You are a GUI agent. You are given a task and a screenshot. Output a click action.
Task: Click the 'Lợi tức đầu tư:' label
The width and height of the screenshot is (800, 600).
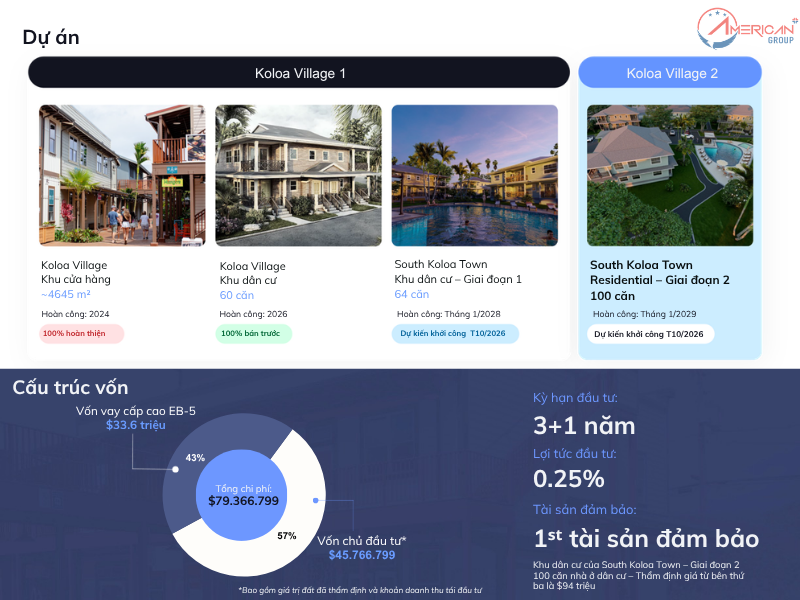pos(574,454)
